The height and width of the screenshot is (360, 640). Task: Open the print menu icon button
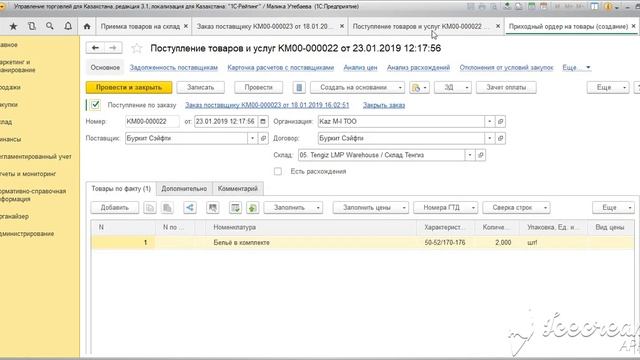coord(419,87)
